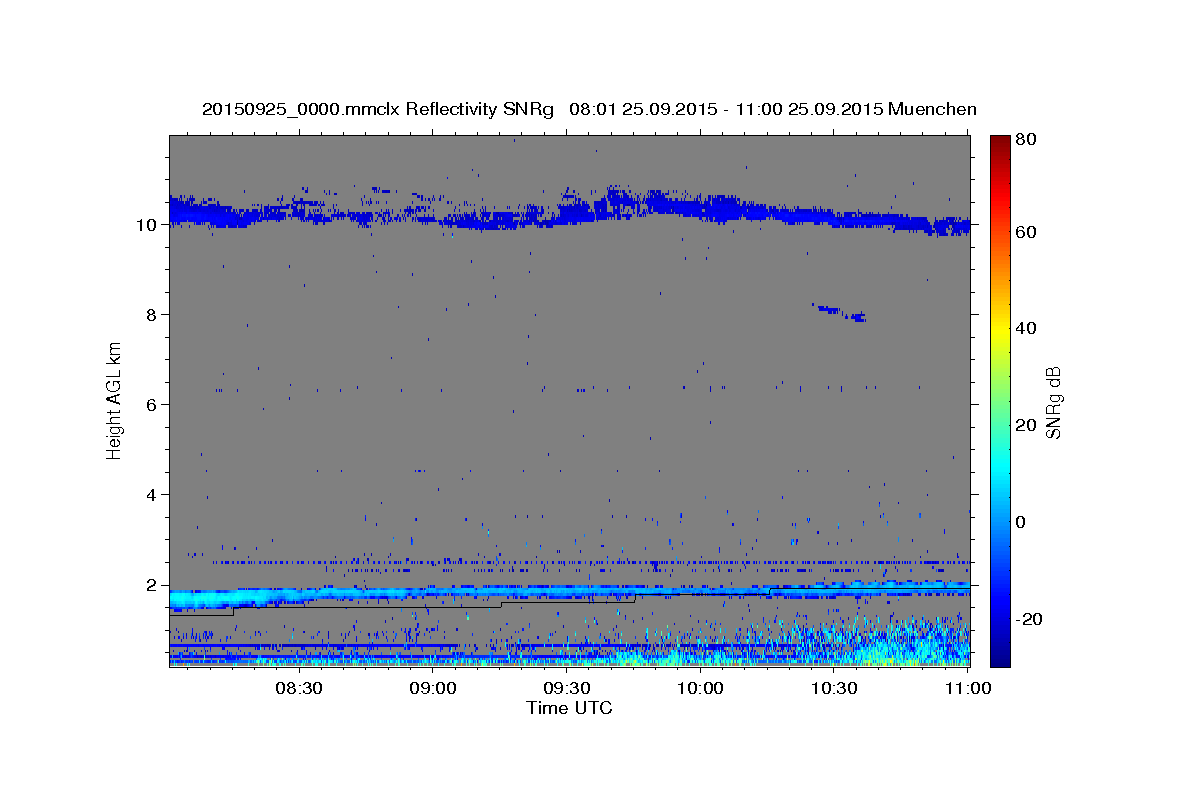Click the height axis label '10'

click(x=146, y=224)
